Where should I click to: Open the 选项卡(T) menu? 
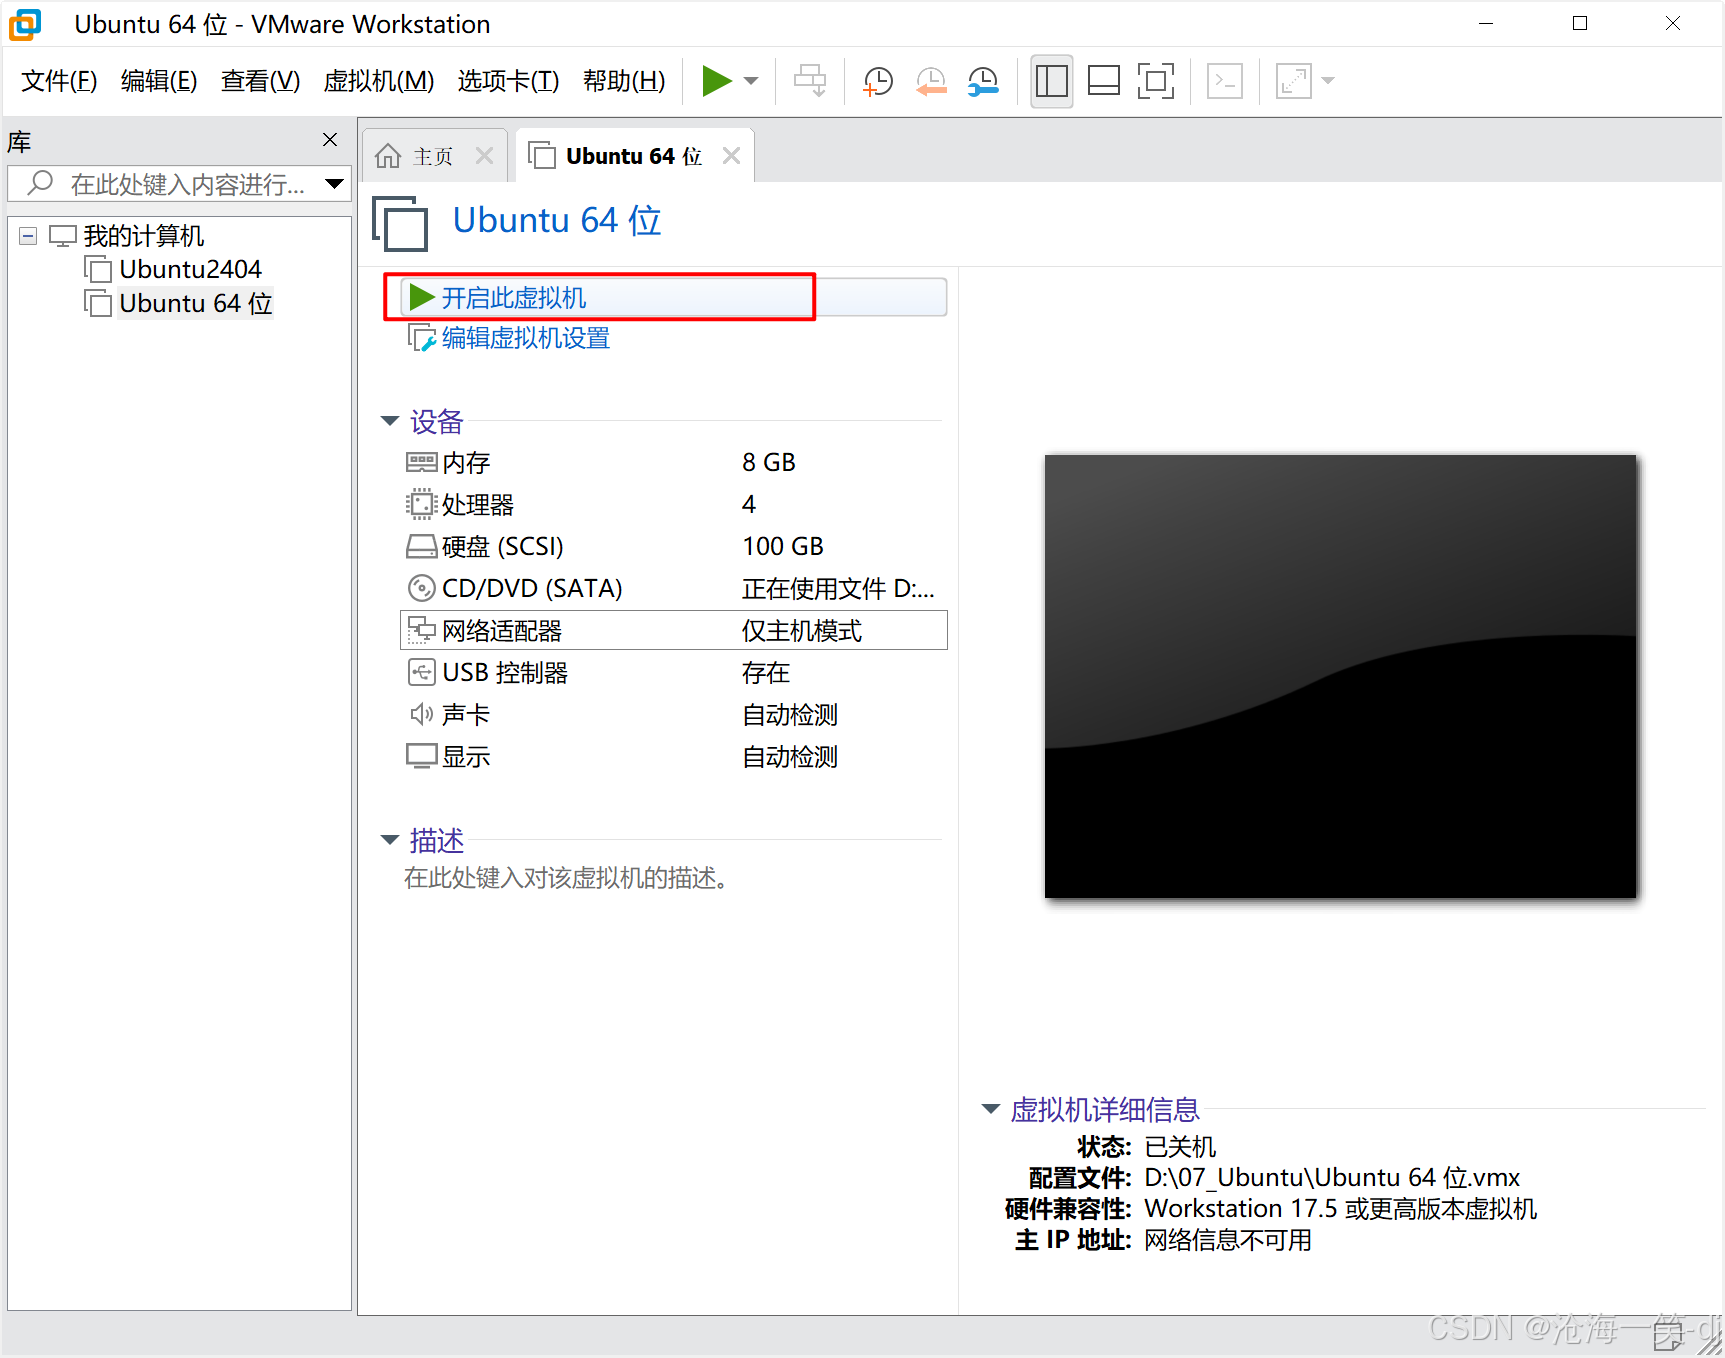point(508,81)
